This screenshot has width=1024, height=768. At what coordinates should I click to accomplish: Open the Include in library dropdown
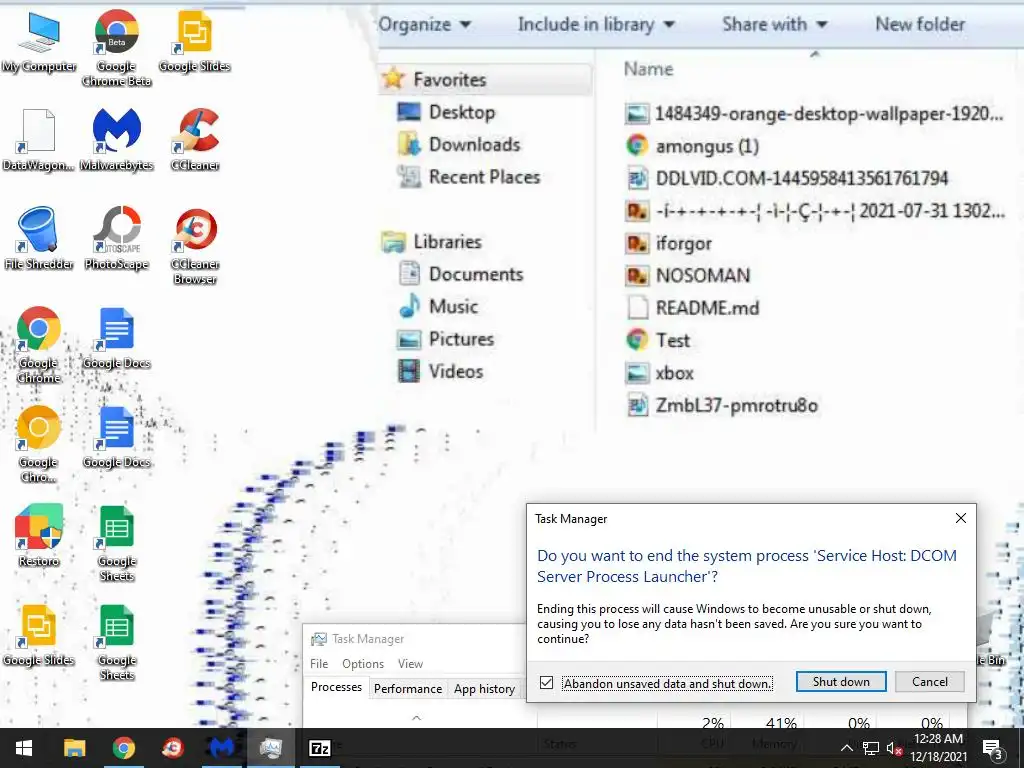coord(596,25)
